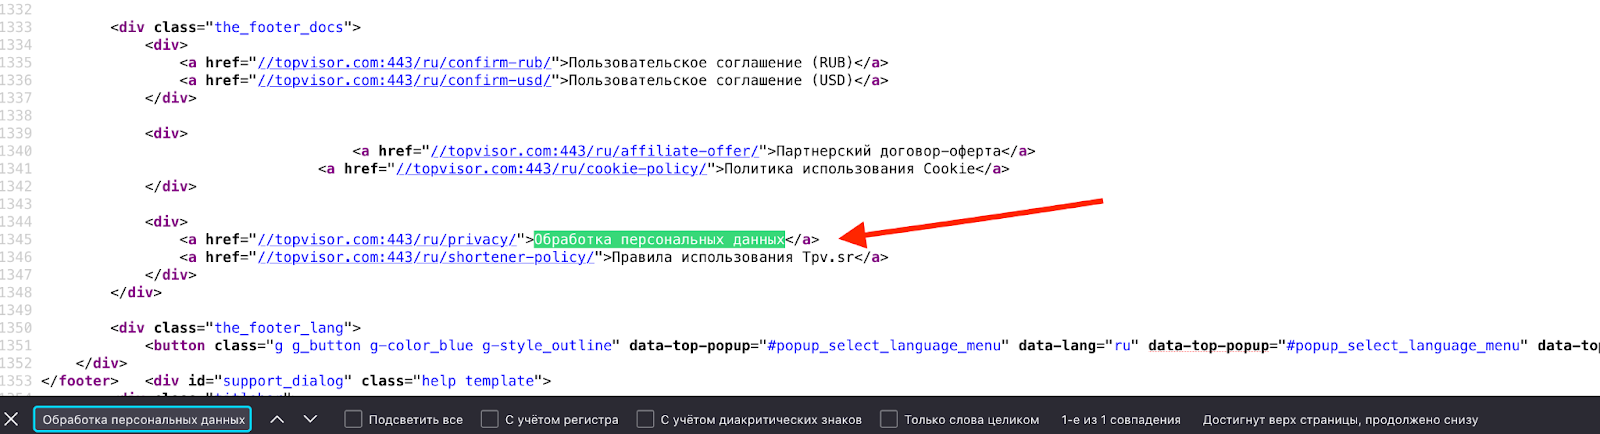Click the find bar search input field
1600x434 pixels.
[143, 419]
